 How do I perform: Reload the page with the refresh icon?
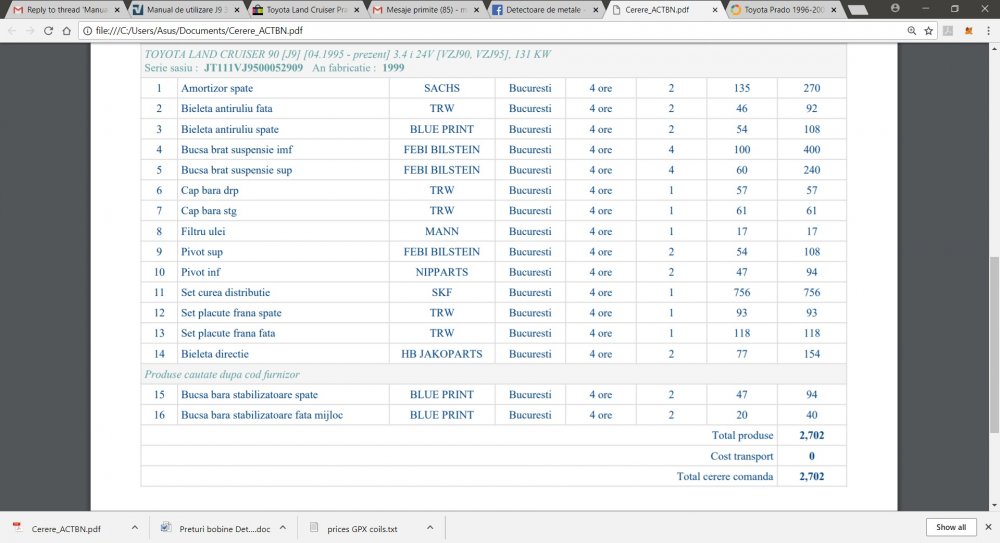pyautogui.click(x=48, y=31)
